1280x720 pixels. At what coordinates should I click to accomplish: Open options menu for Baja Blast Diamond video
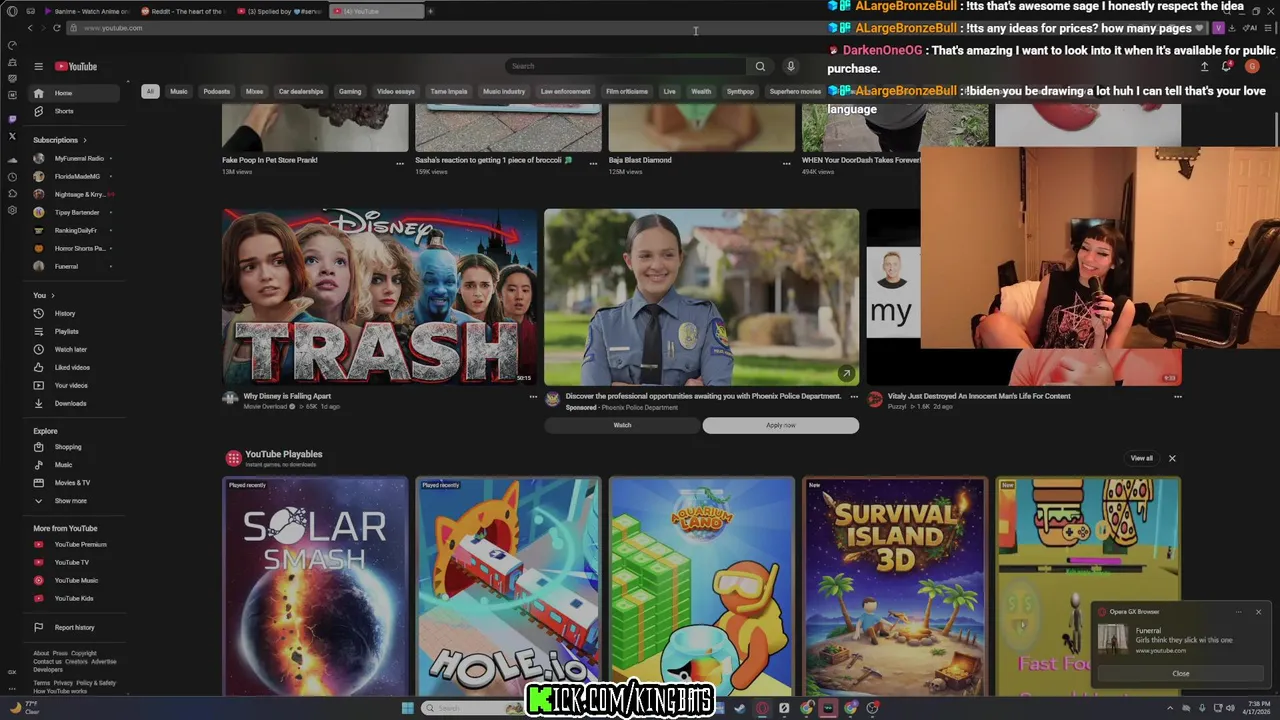pyautogui.click(x=787, y=163)
